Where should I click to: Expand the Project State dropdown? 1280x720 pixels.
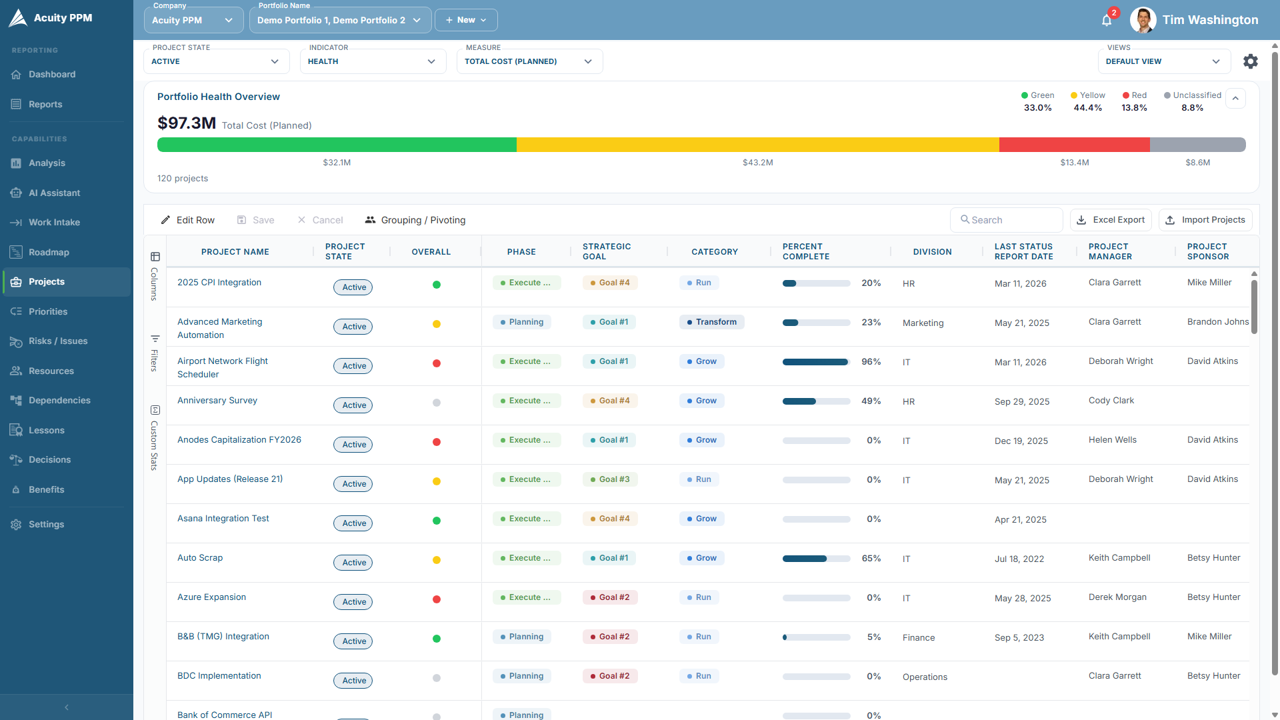[216, 61]
